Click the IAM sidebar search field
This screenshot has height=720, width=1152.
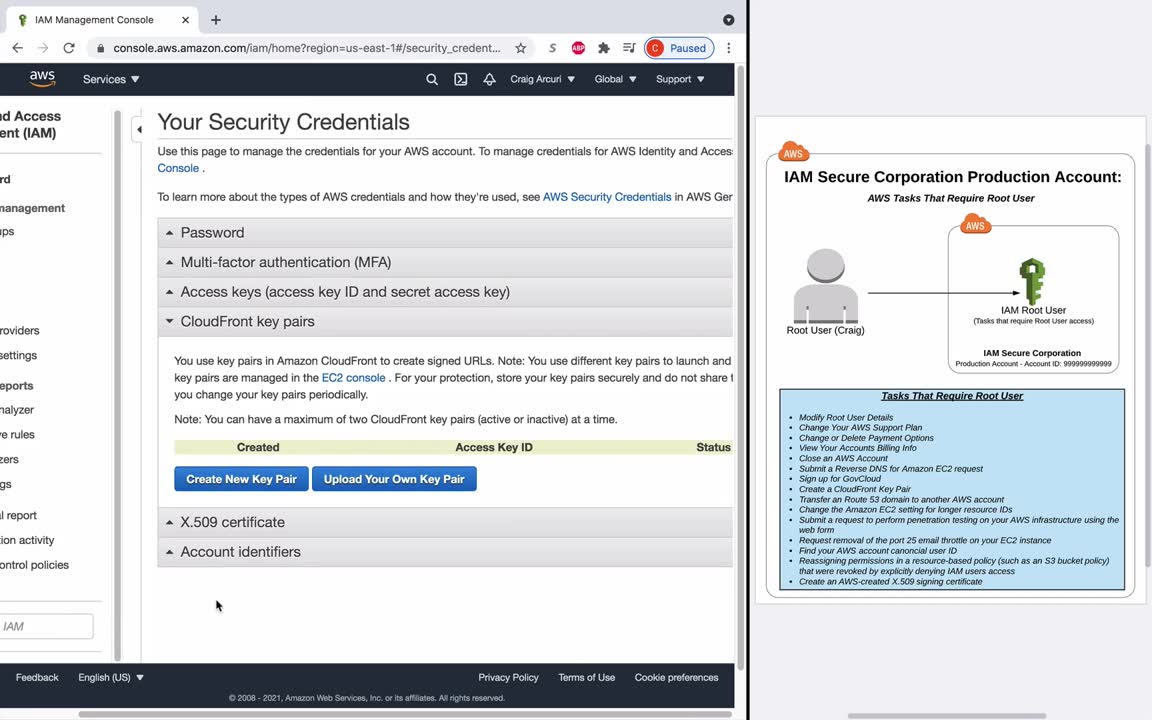click(46, 626)
